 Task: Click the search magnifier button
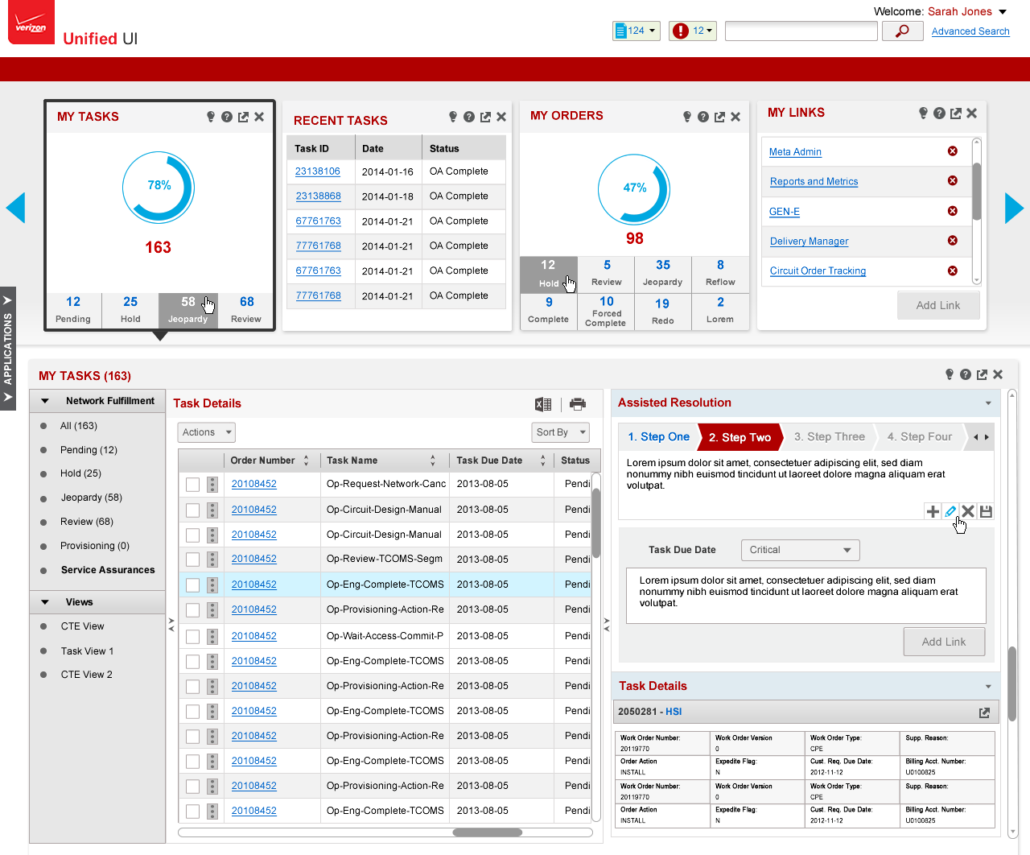[x=902, y=31]
